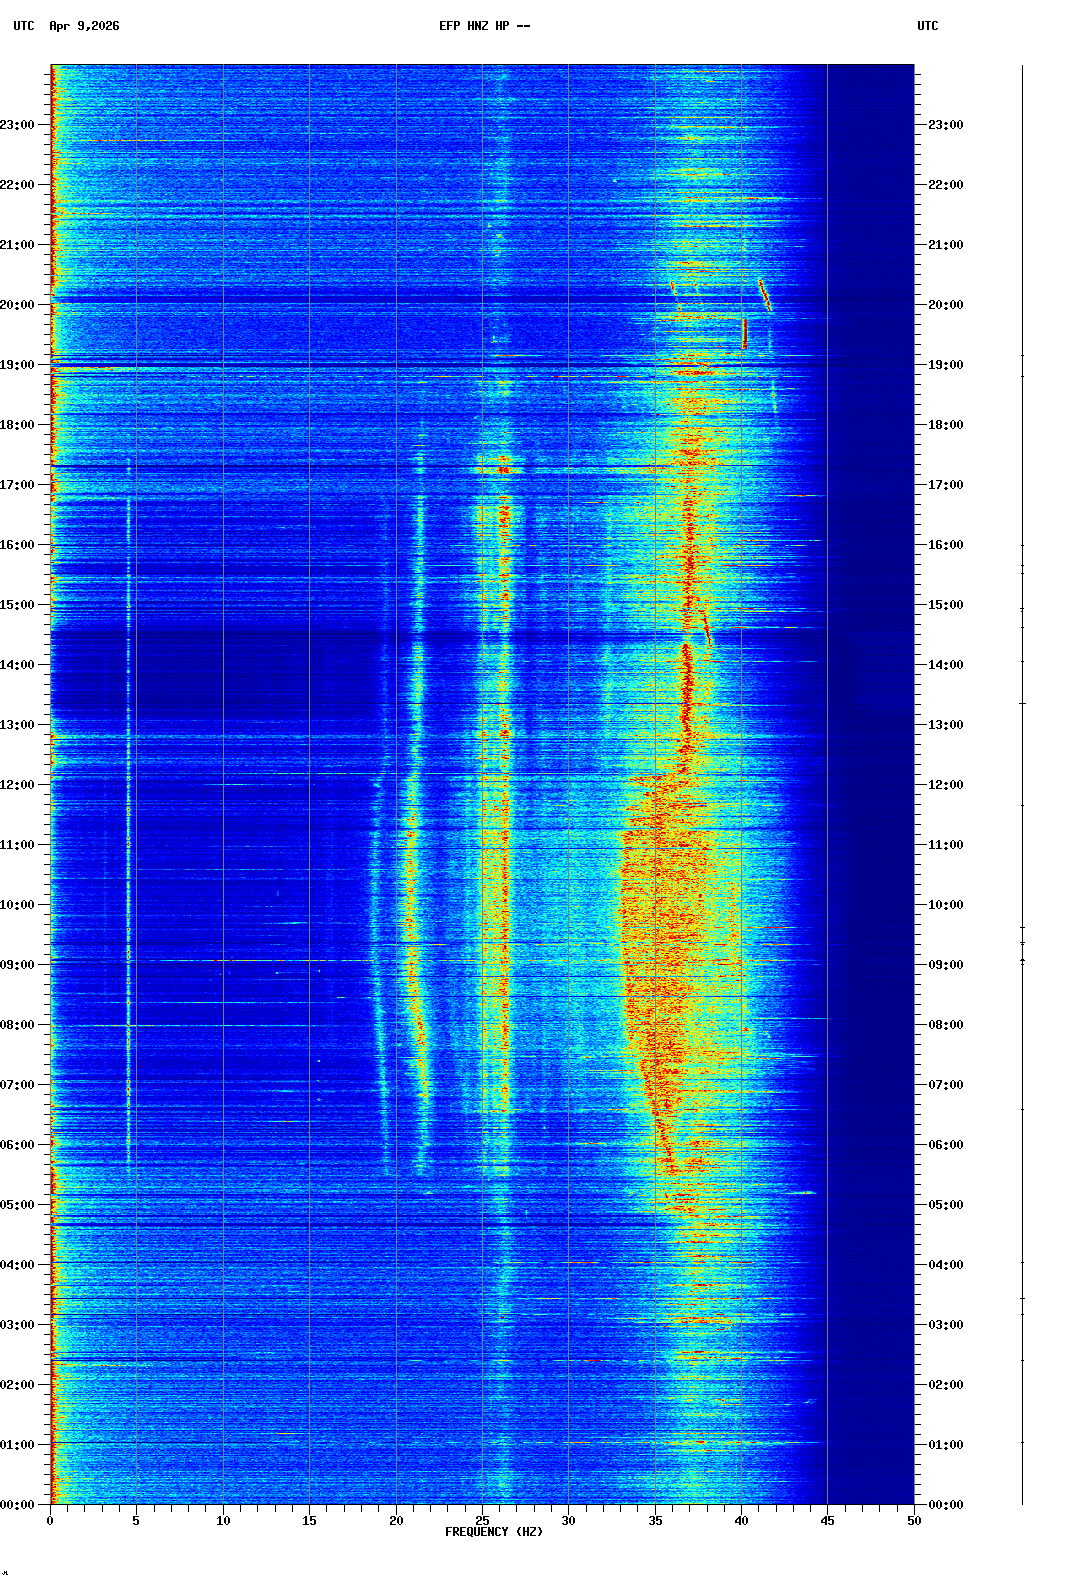Select the 12:00 label on left axis
The width and height of the screenshot is (1066, 1584).
[x=18, y=785]
